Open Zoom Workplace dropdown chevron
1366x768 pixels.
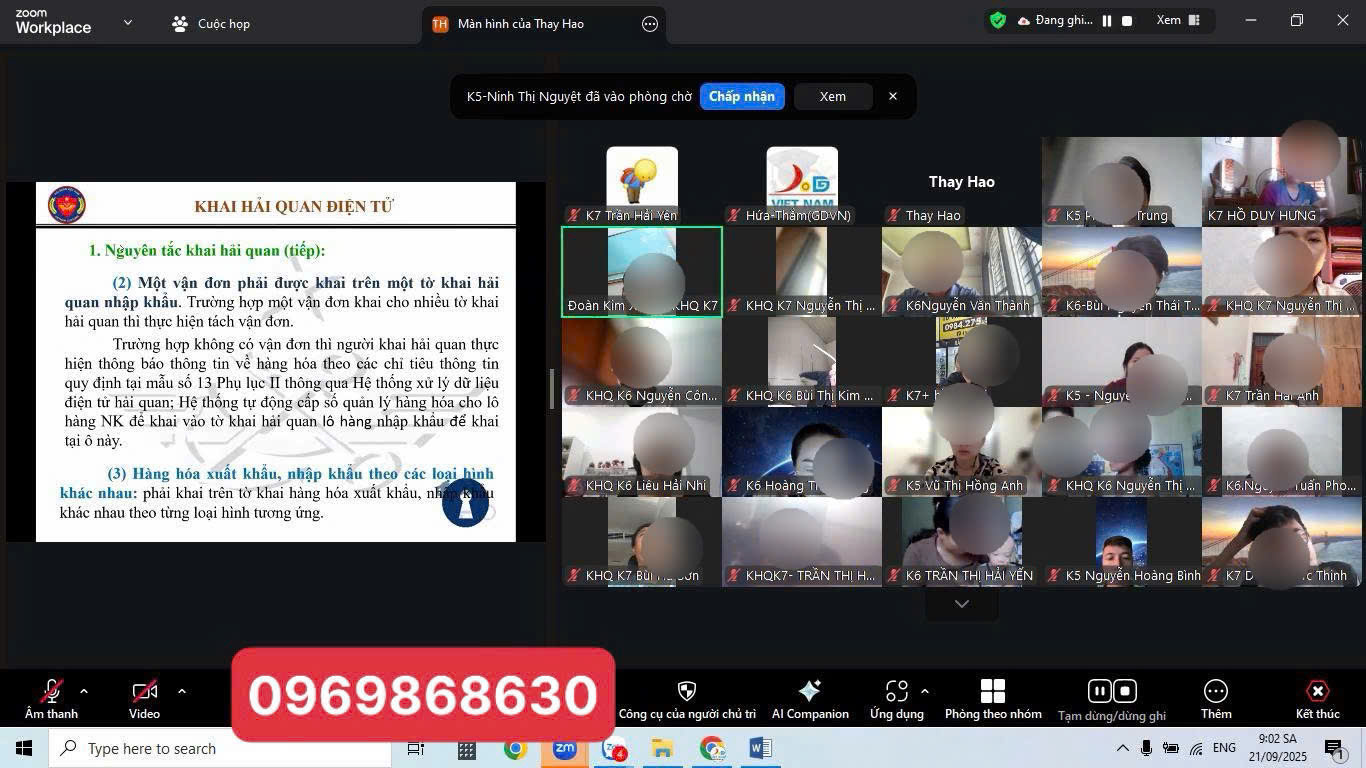click(x=127, y=23)
